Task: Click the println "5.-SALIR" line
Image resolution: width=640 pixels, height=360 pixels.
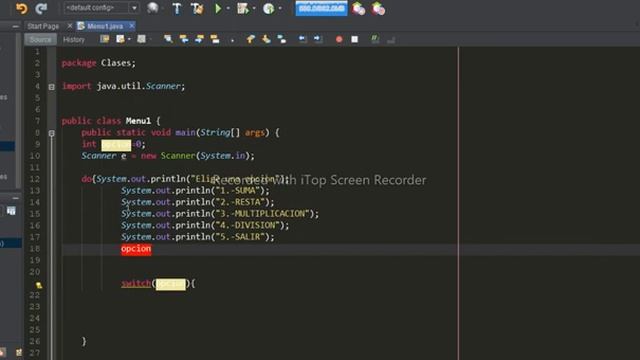Action: (x=198, y=237)
